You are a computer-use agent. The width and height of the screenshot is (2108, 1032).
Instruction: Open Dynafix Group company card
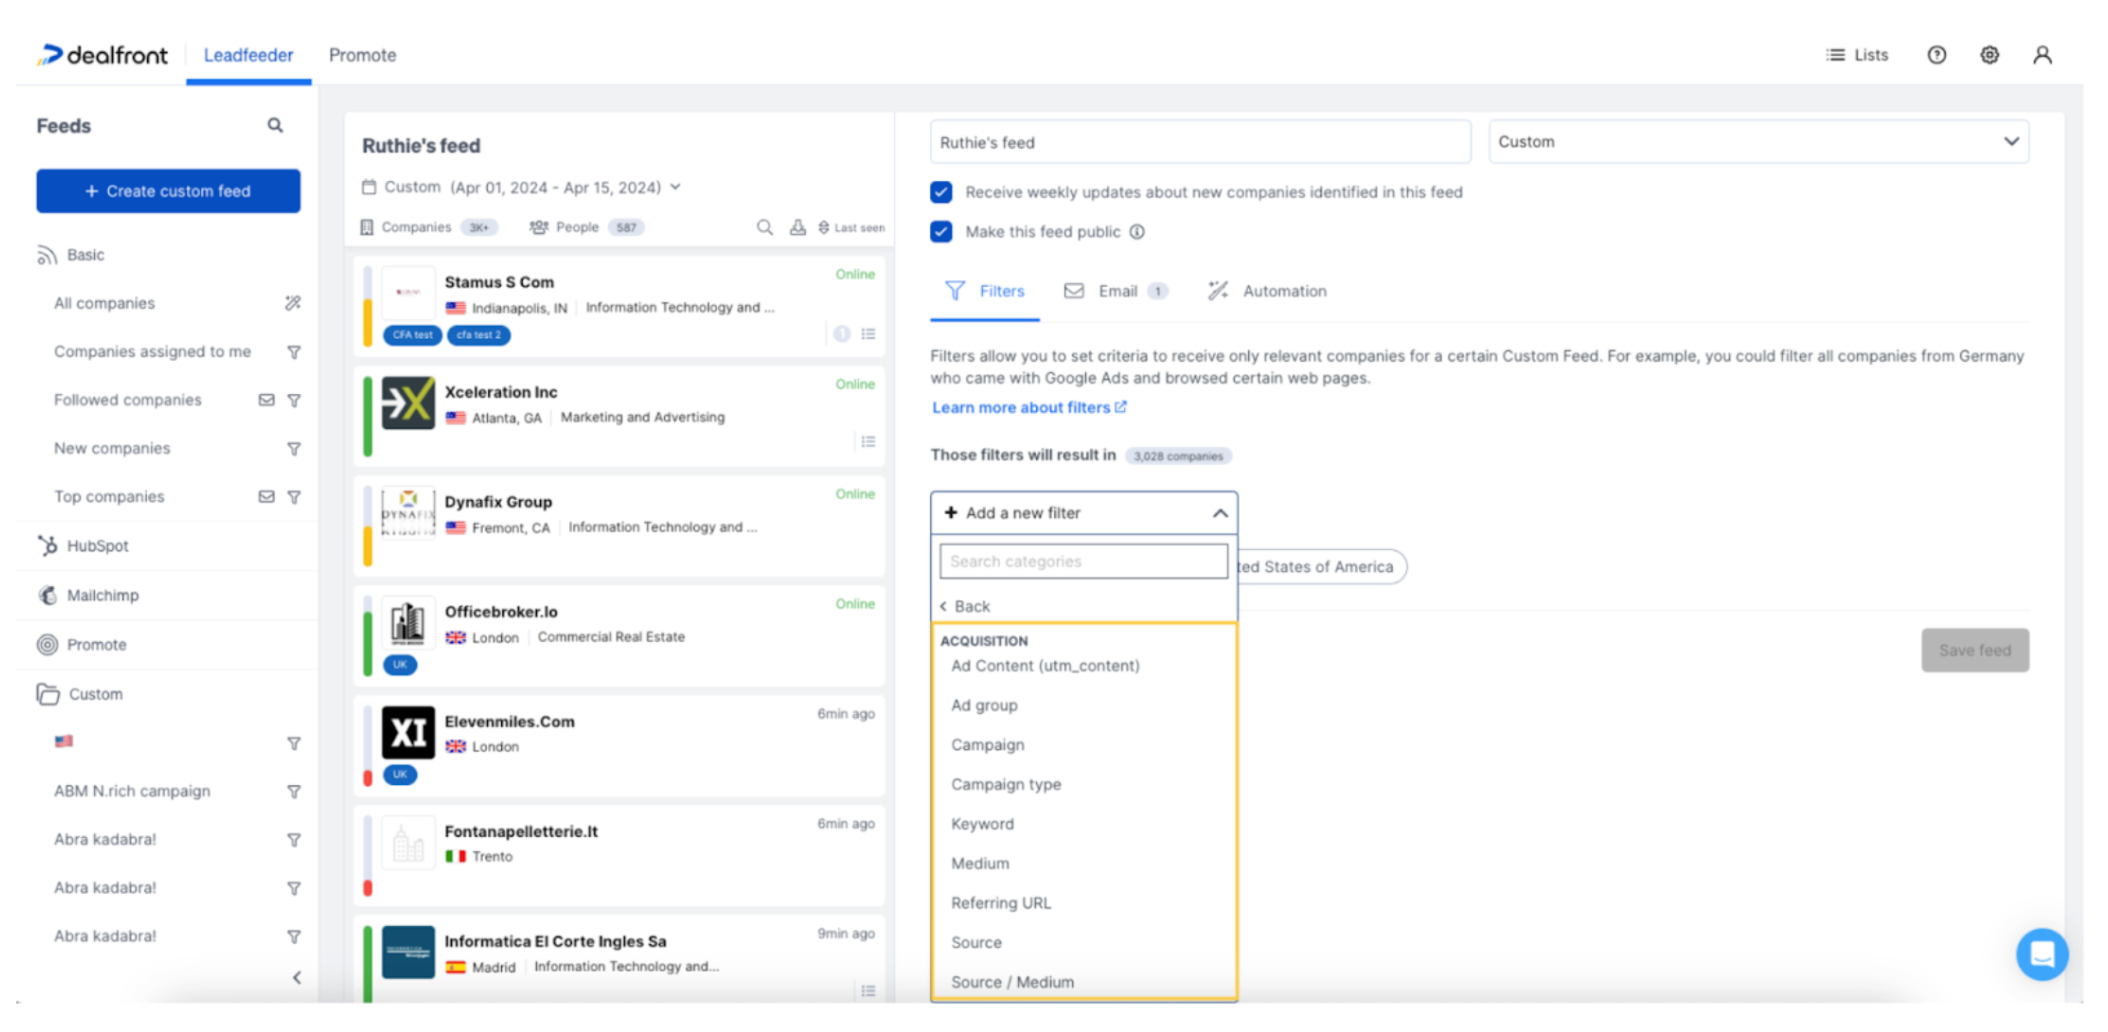point(619,526)
